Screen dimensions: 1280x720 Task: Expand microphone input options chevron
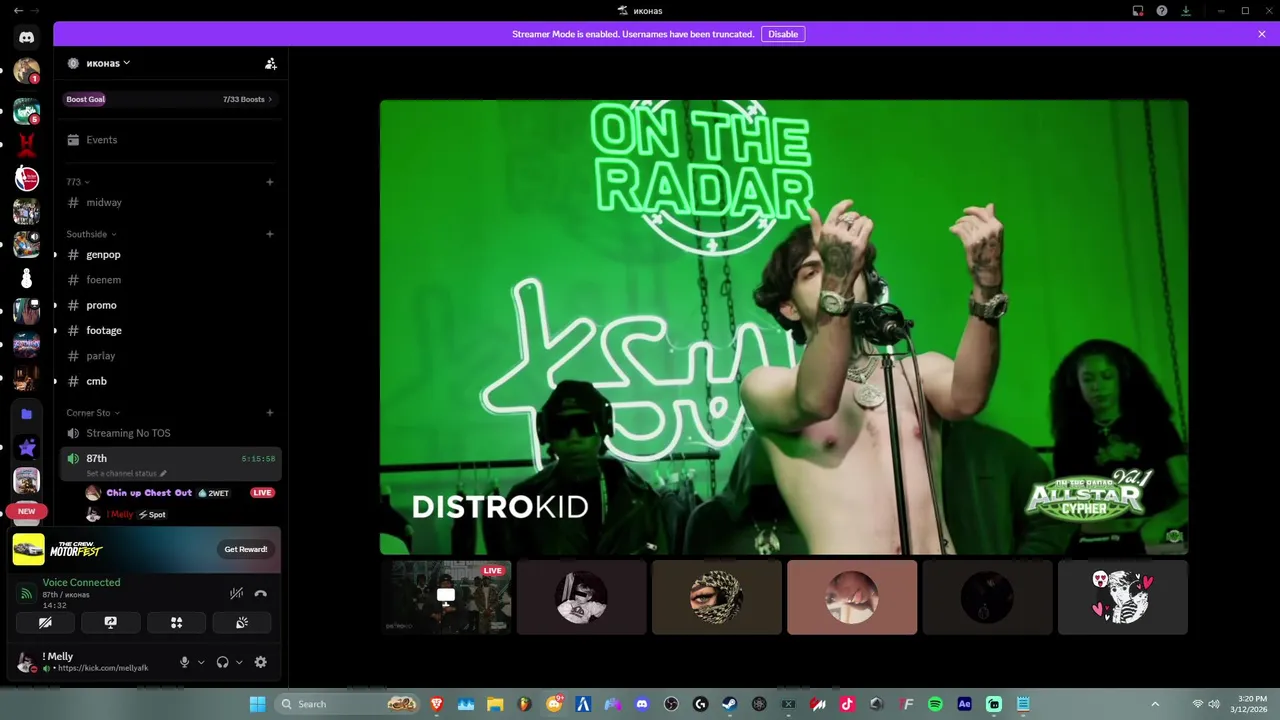pos(201,662)
